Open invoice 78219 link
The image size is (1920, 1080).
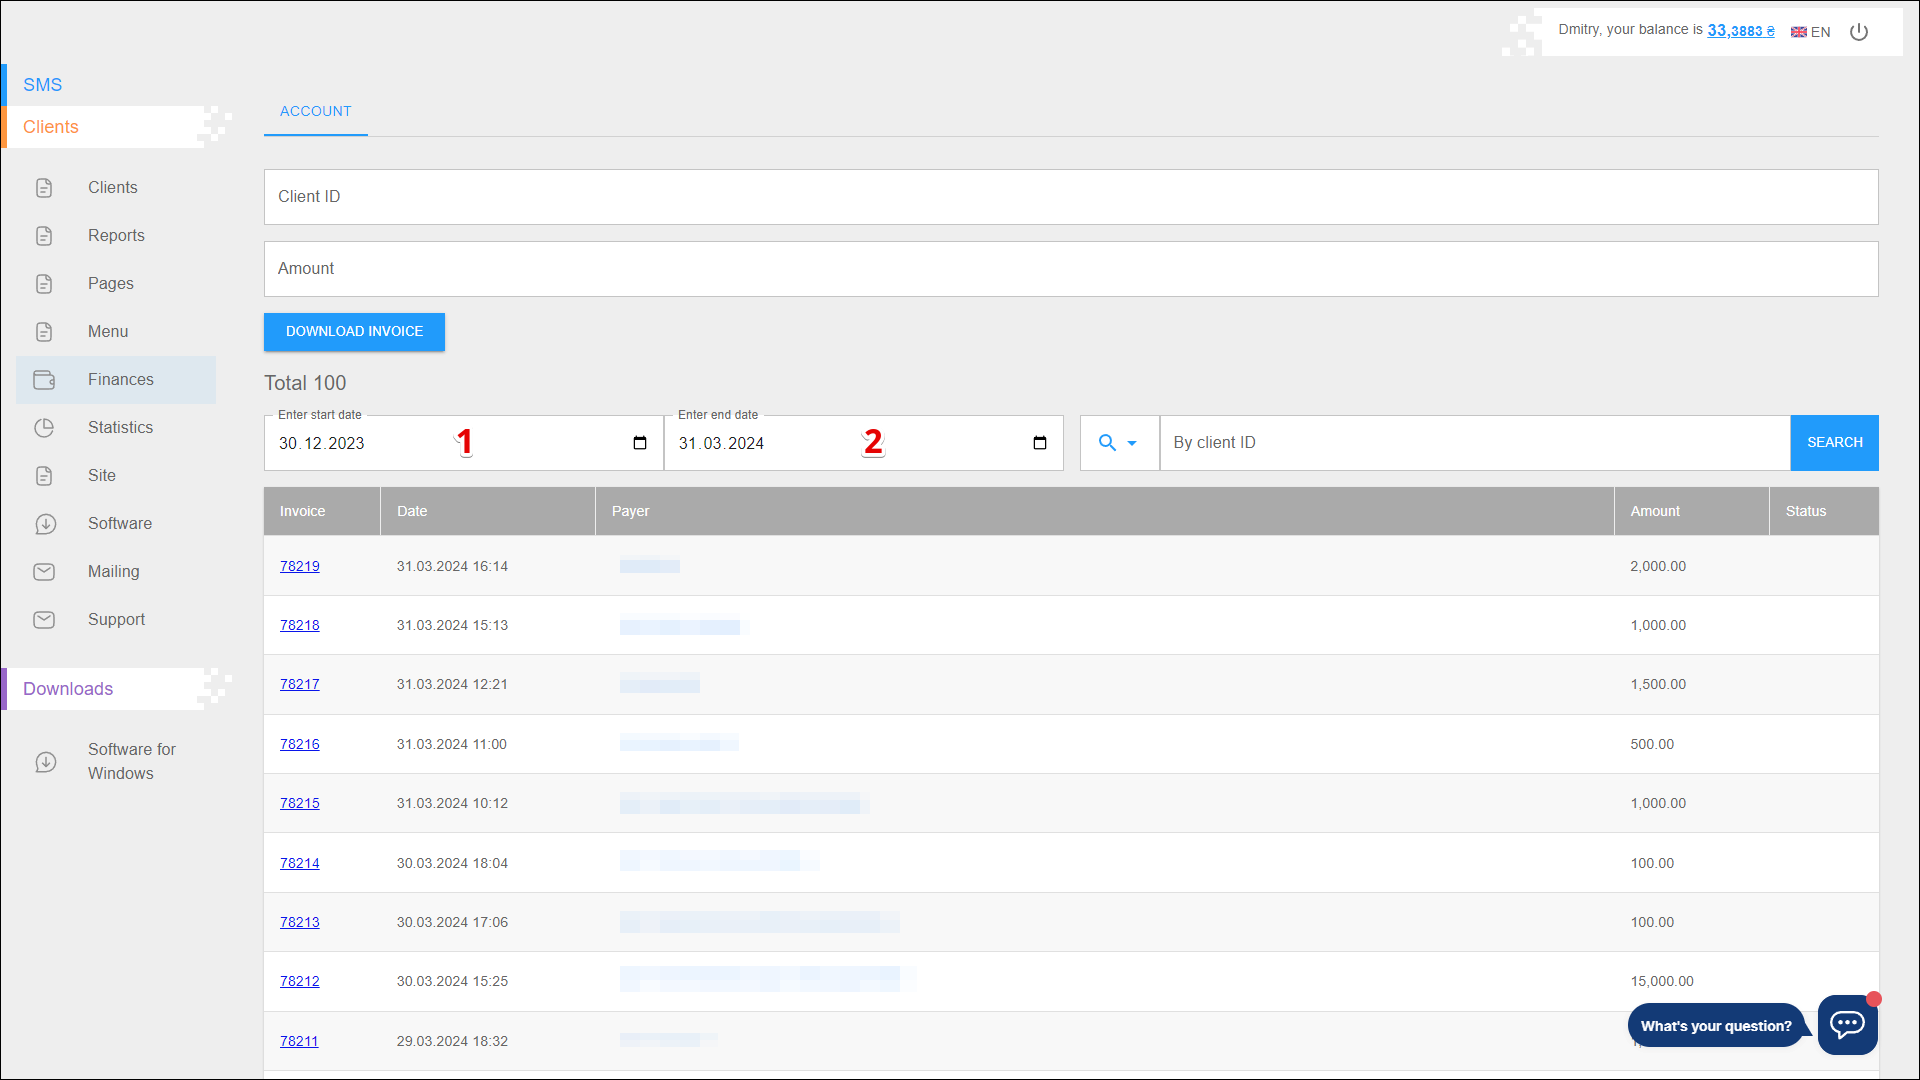300,566
